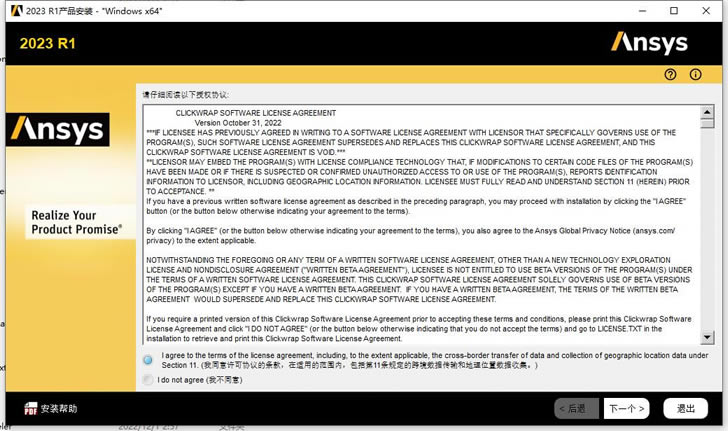Image resolution: width=728 pixels, height=431 pixels.
Task: Select the I do not agree radio button
Action: pos(148,380)
